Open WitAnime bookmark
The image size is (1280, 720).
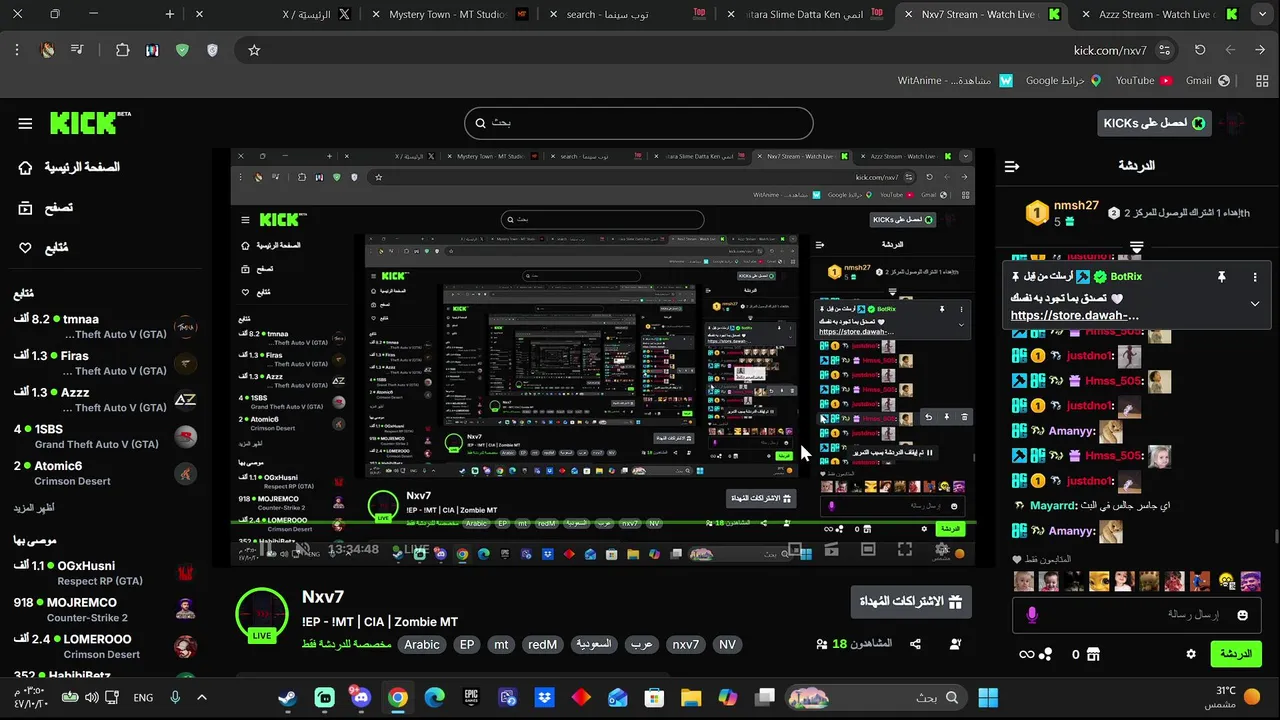tap(955, 80)
